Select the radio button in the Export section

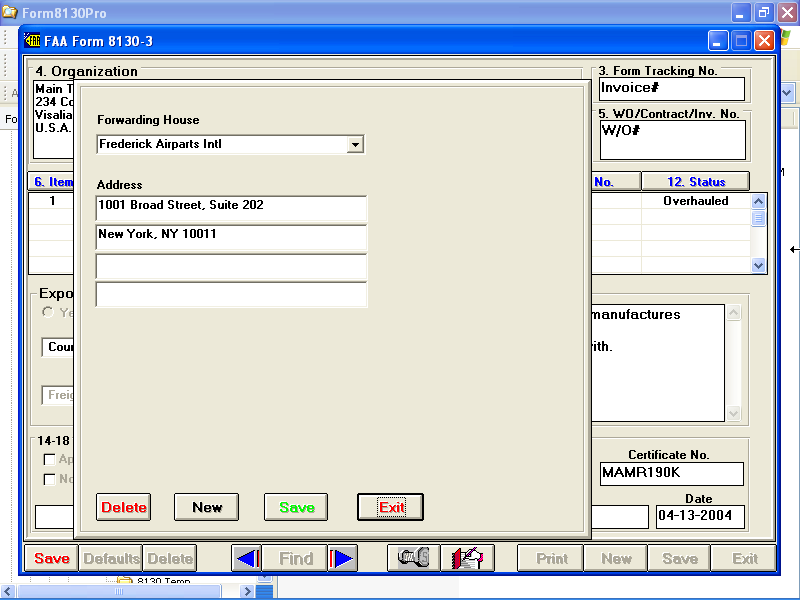pyautogui.click(x=47, y=313)
